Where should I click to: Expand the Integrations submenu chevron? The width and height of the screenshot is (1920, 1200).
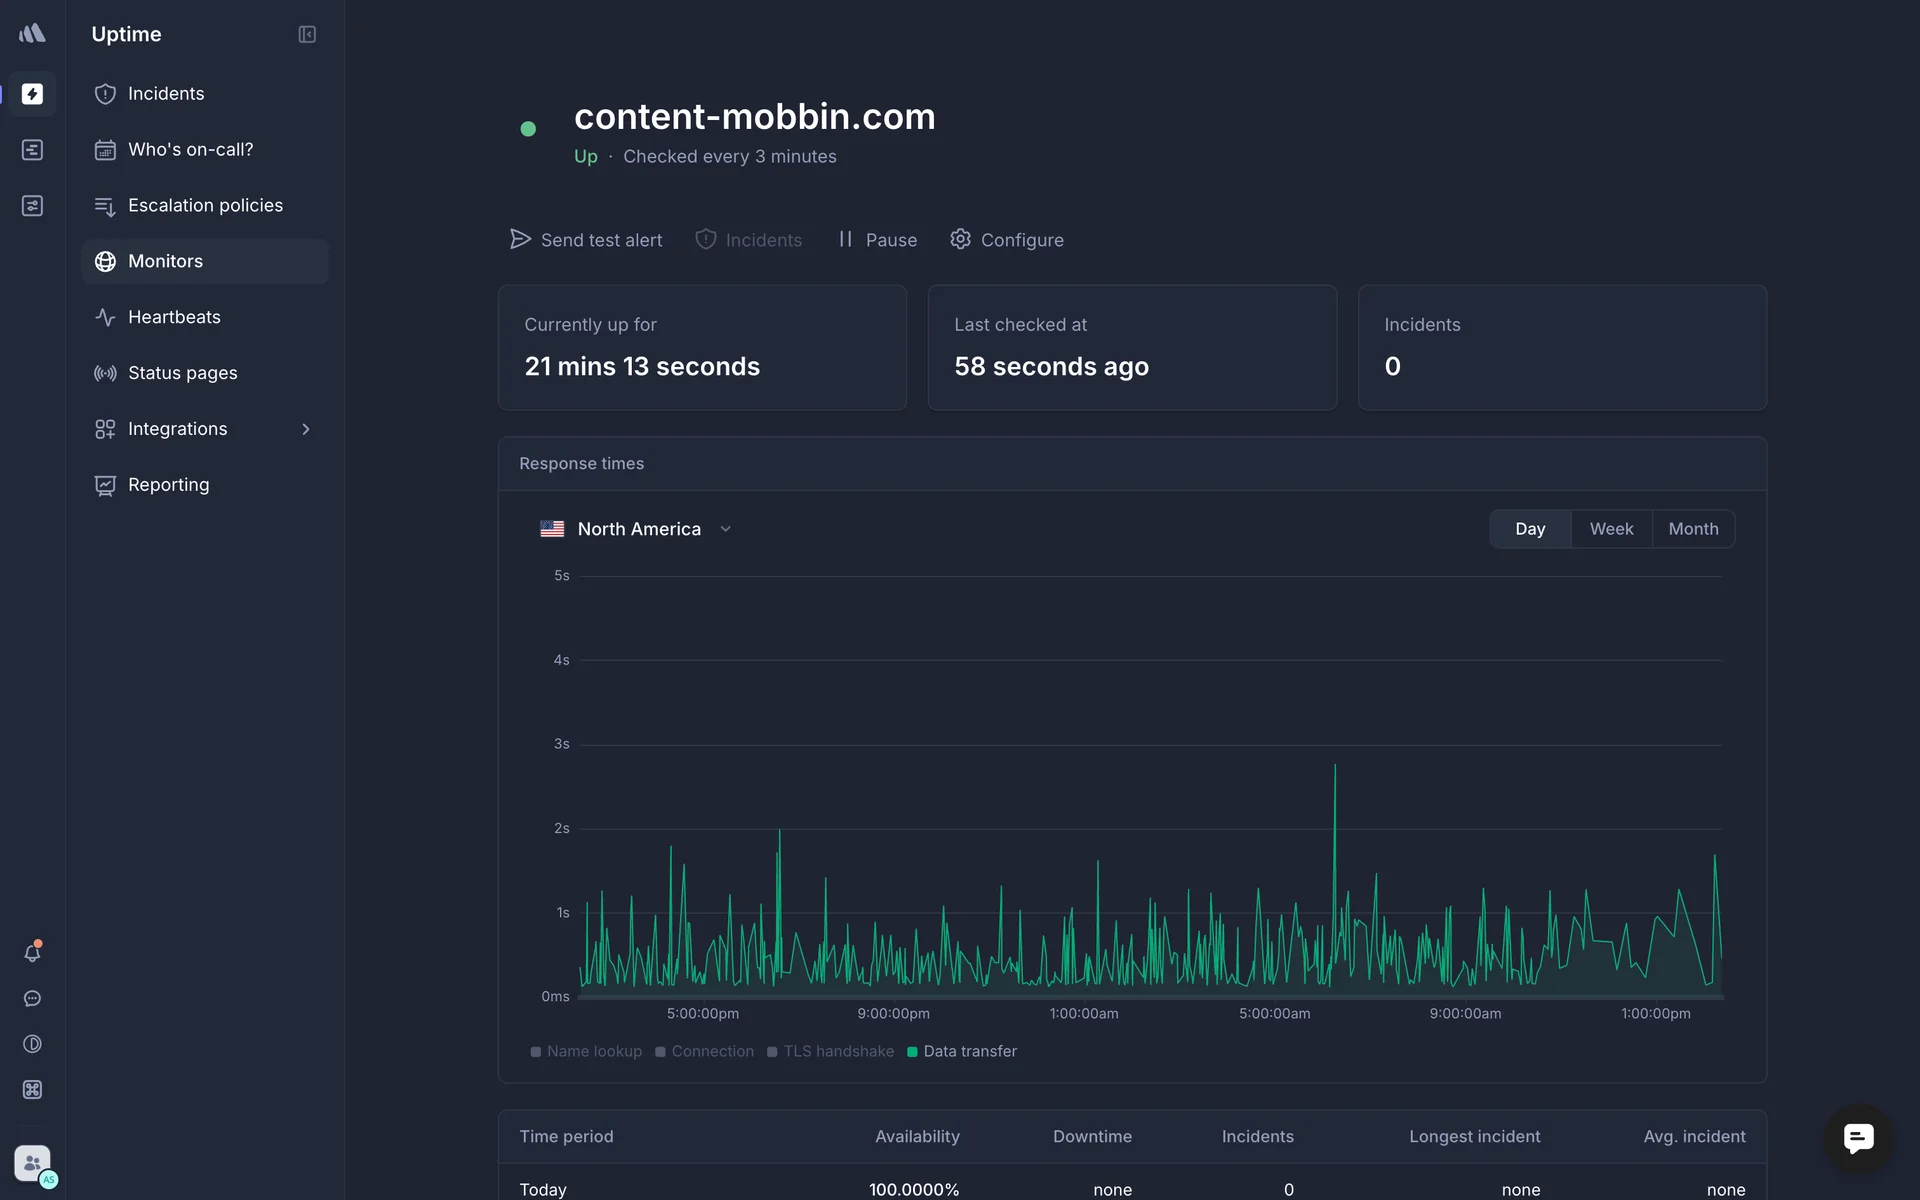(x=306, y=429)
